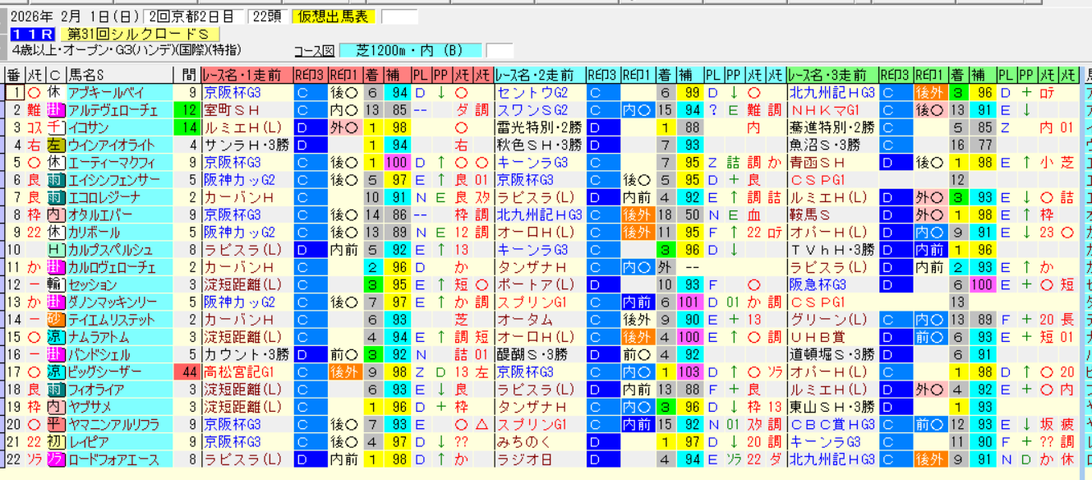Screen dimensions: 1092x480
Task: Click the 掛 badge beside バンドシェル
Action: (55, 355)
